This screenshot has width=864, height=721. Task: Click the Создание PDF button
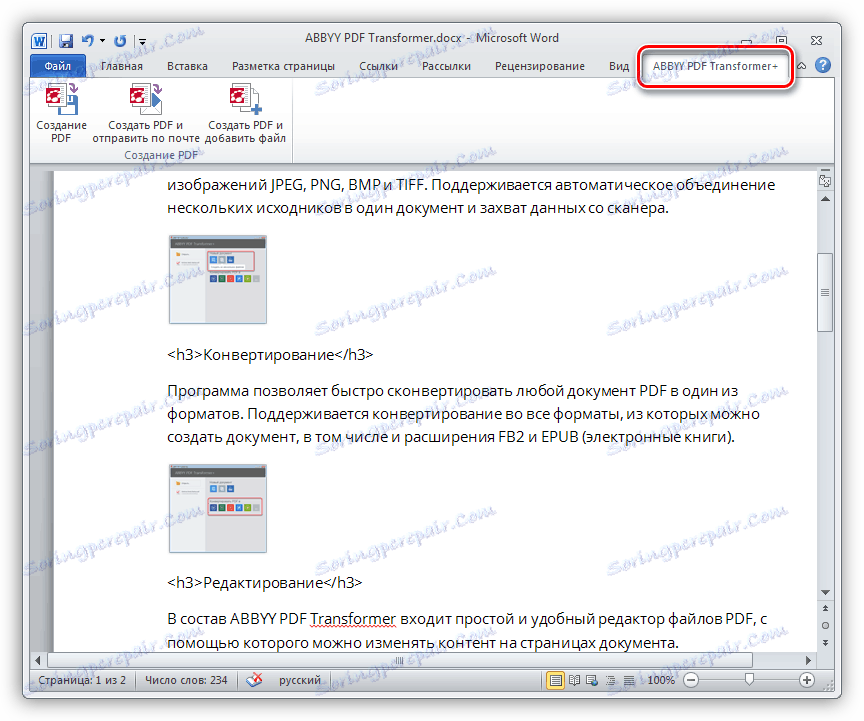point(61,114)
